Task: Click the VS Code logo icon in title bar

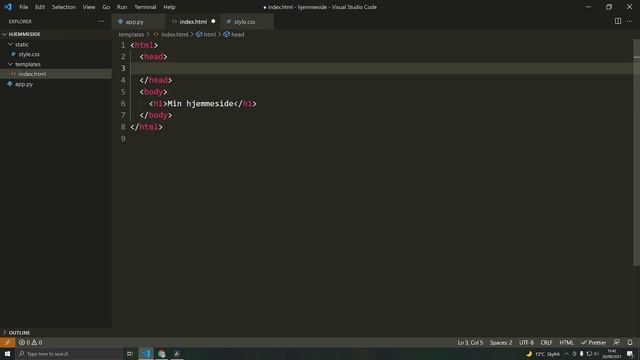Action: click(8, 7)
